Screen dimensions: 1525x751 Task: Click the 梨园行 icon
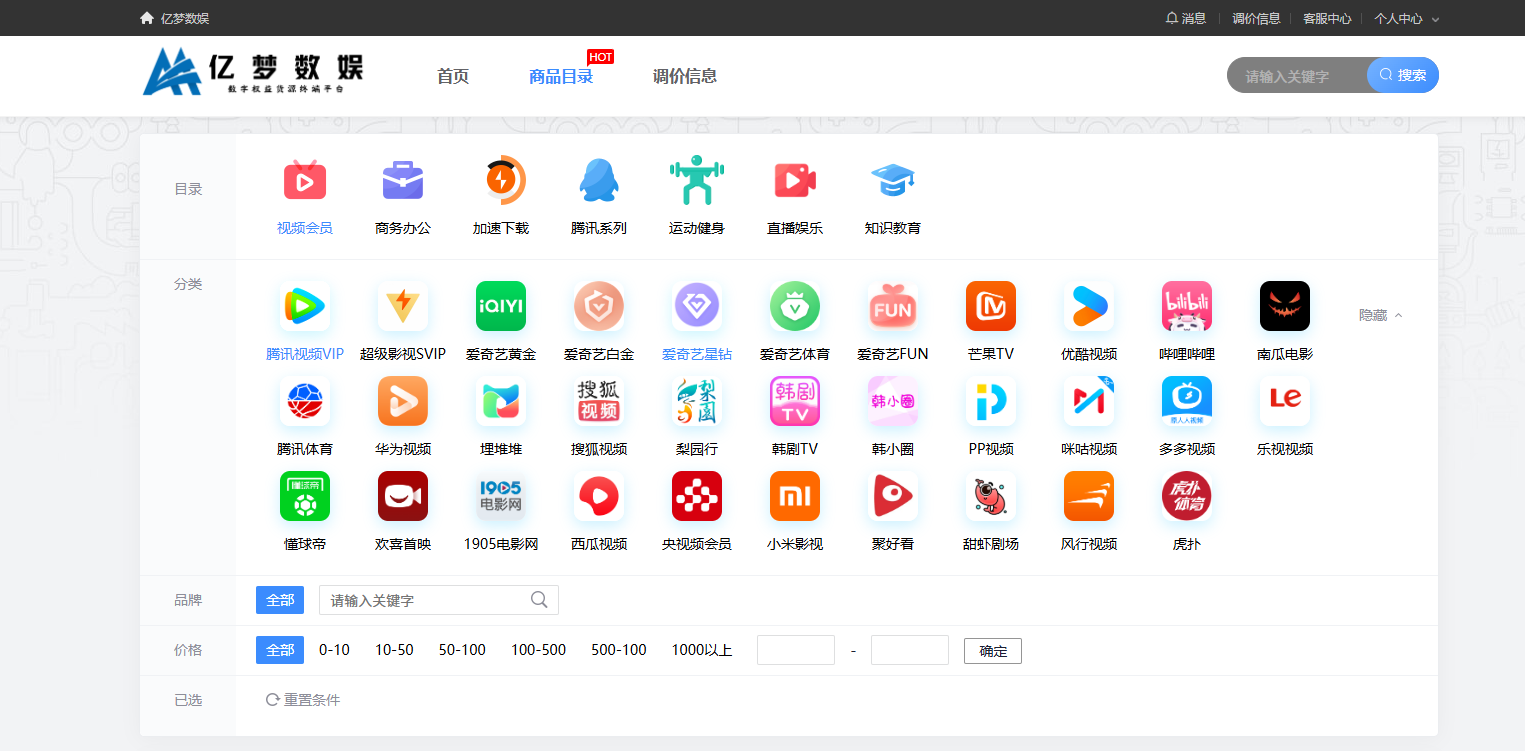click(x=697, y=401)
